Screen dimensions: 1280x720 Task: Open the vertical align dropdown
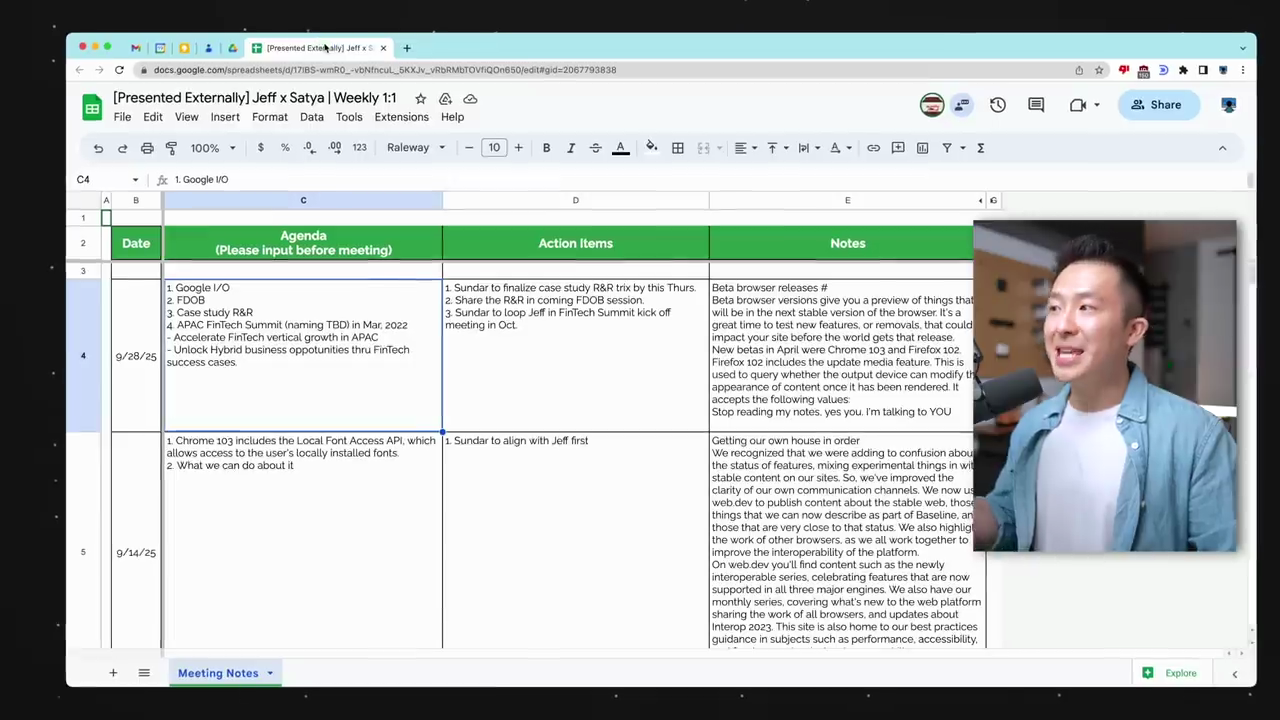777,148
